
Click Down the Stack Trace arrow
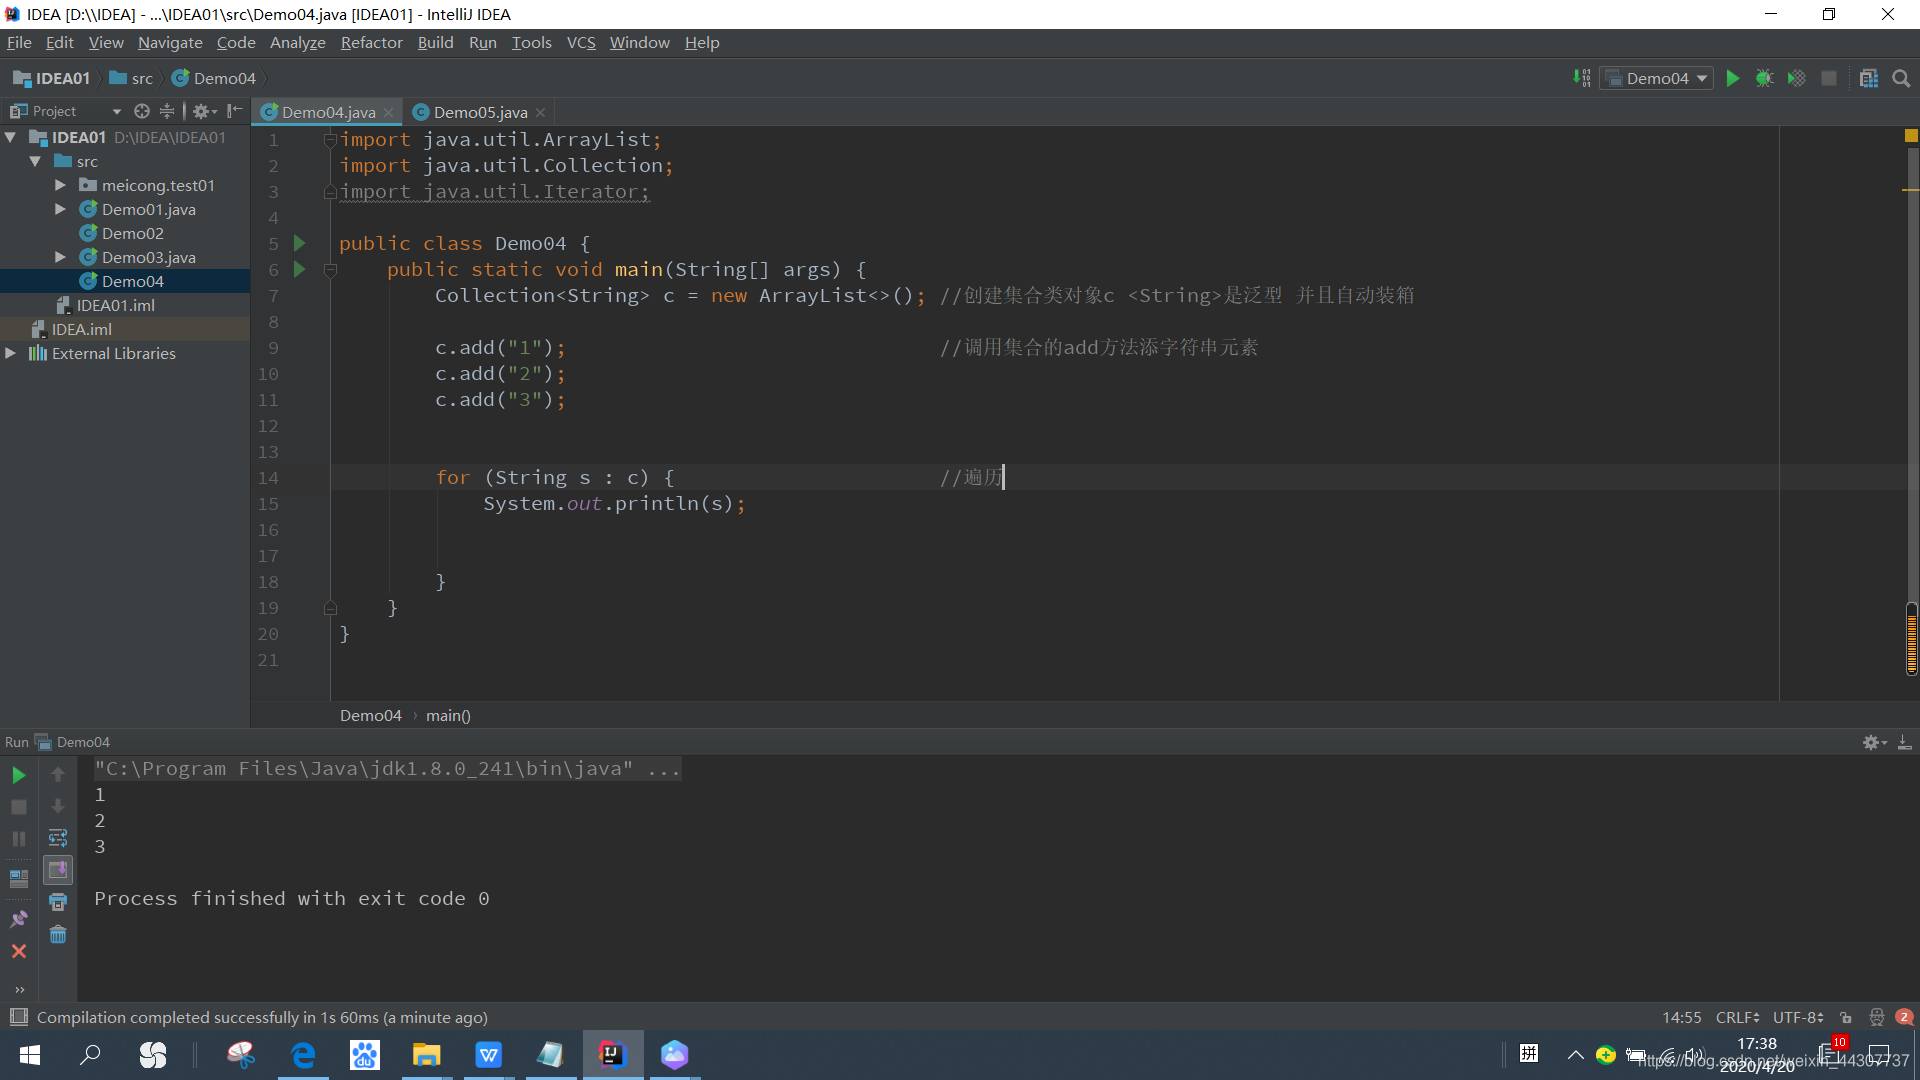pos(58,806)
